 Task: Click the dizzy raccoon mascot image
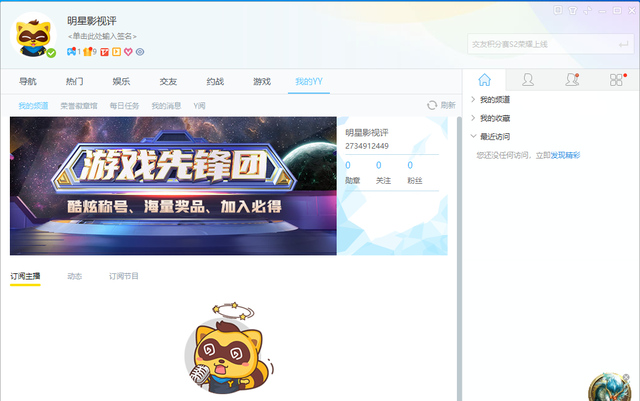click(x=229, y=348)
